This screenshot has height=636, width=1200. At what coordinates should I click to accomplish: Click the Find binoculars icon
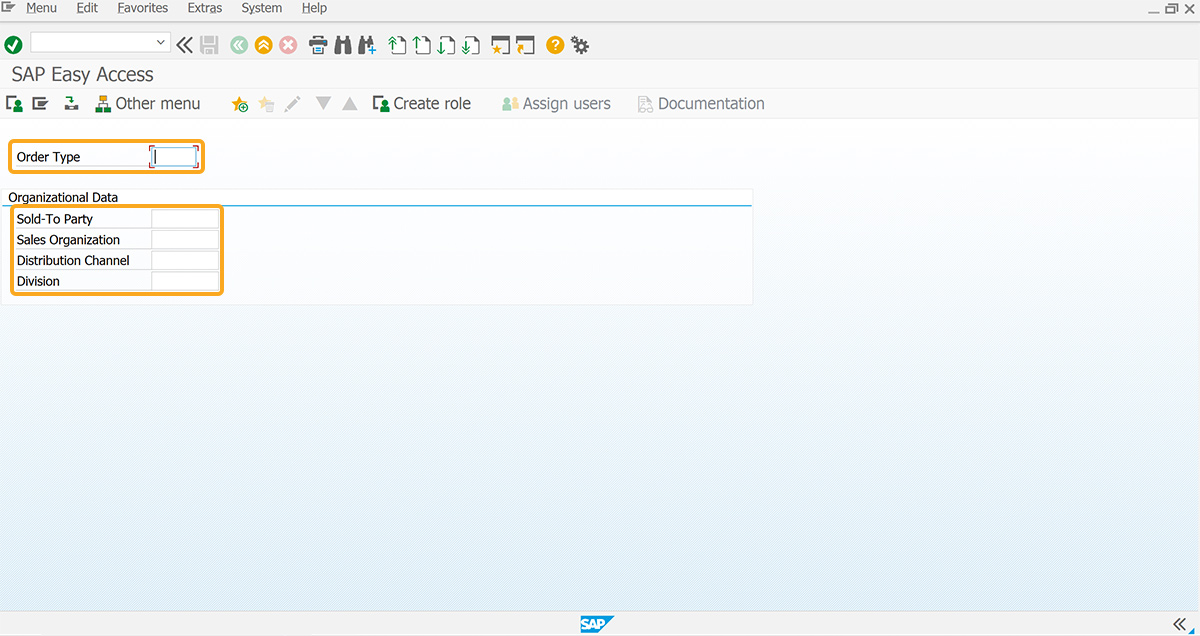coord(343,44)
